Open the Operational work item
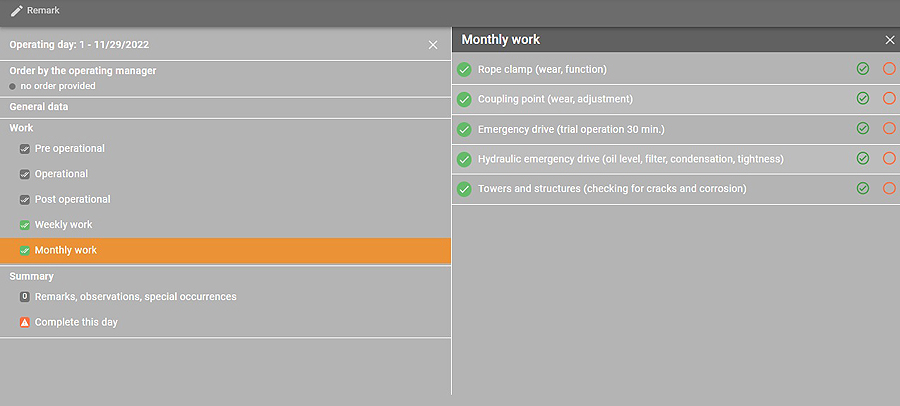 [61, 174]
